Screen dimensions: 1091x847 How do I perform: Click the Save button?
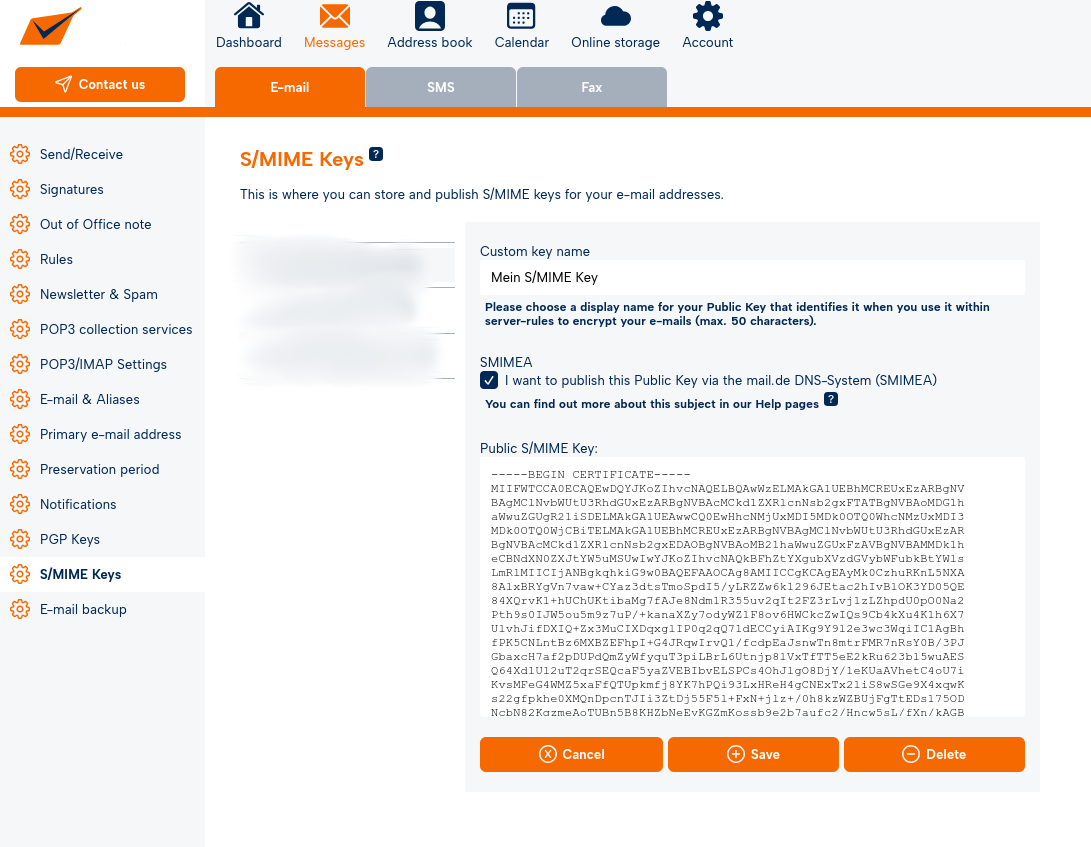(753, 755)
